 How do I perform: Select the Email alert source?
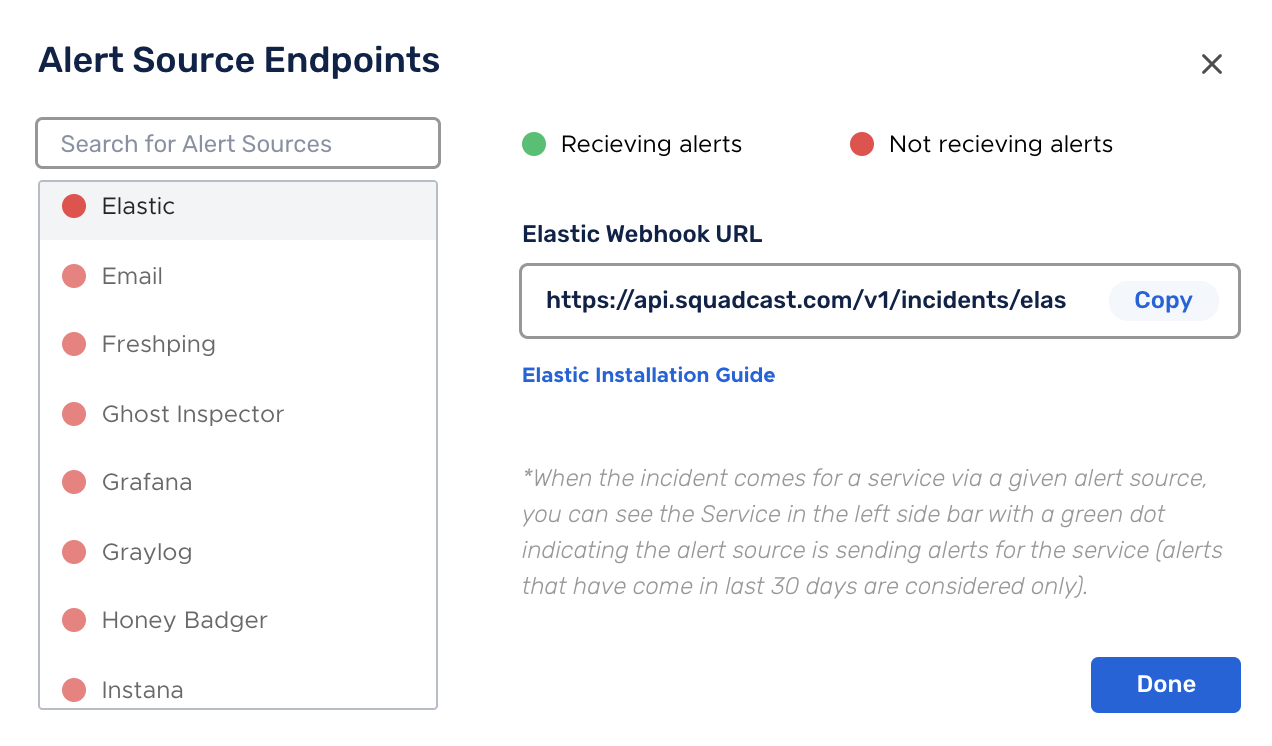pos(238,276)
